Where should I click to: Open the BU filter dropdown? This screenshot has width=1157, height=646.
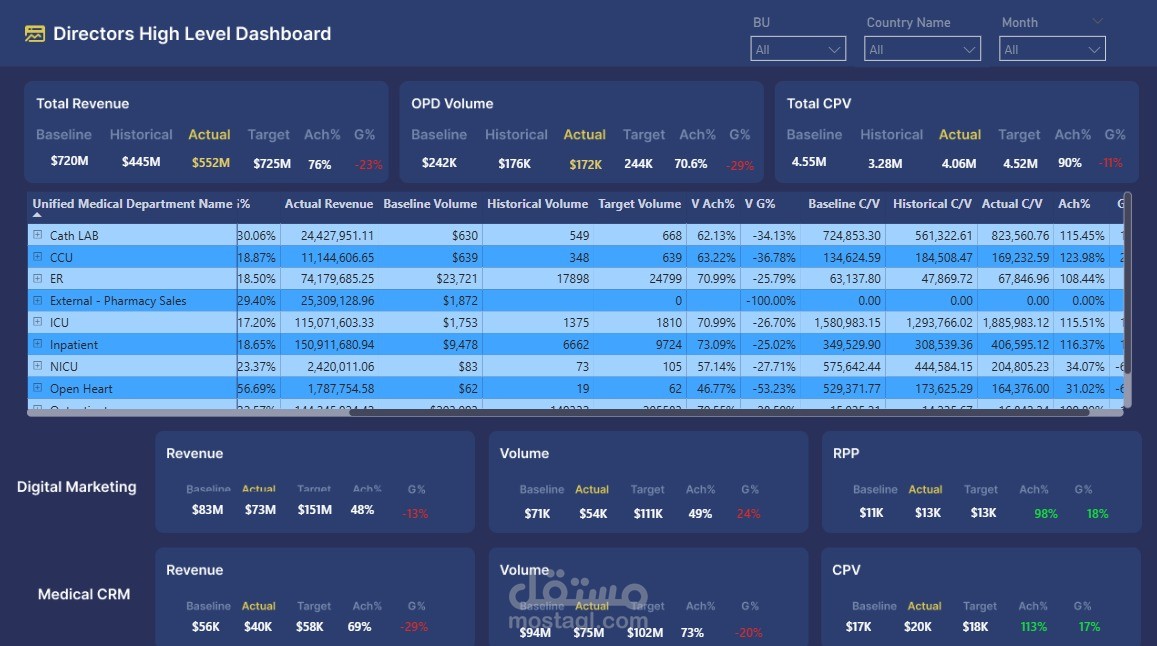pyautogui.click(x=797, y=47)
